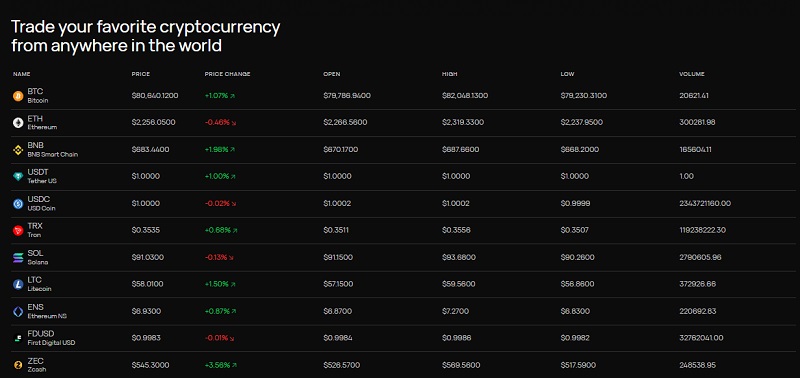Click Bitcoin low value $79,230.3100
The height and width of the screenshot is (378, 800).
click(584, 96)
